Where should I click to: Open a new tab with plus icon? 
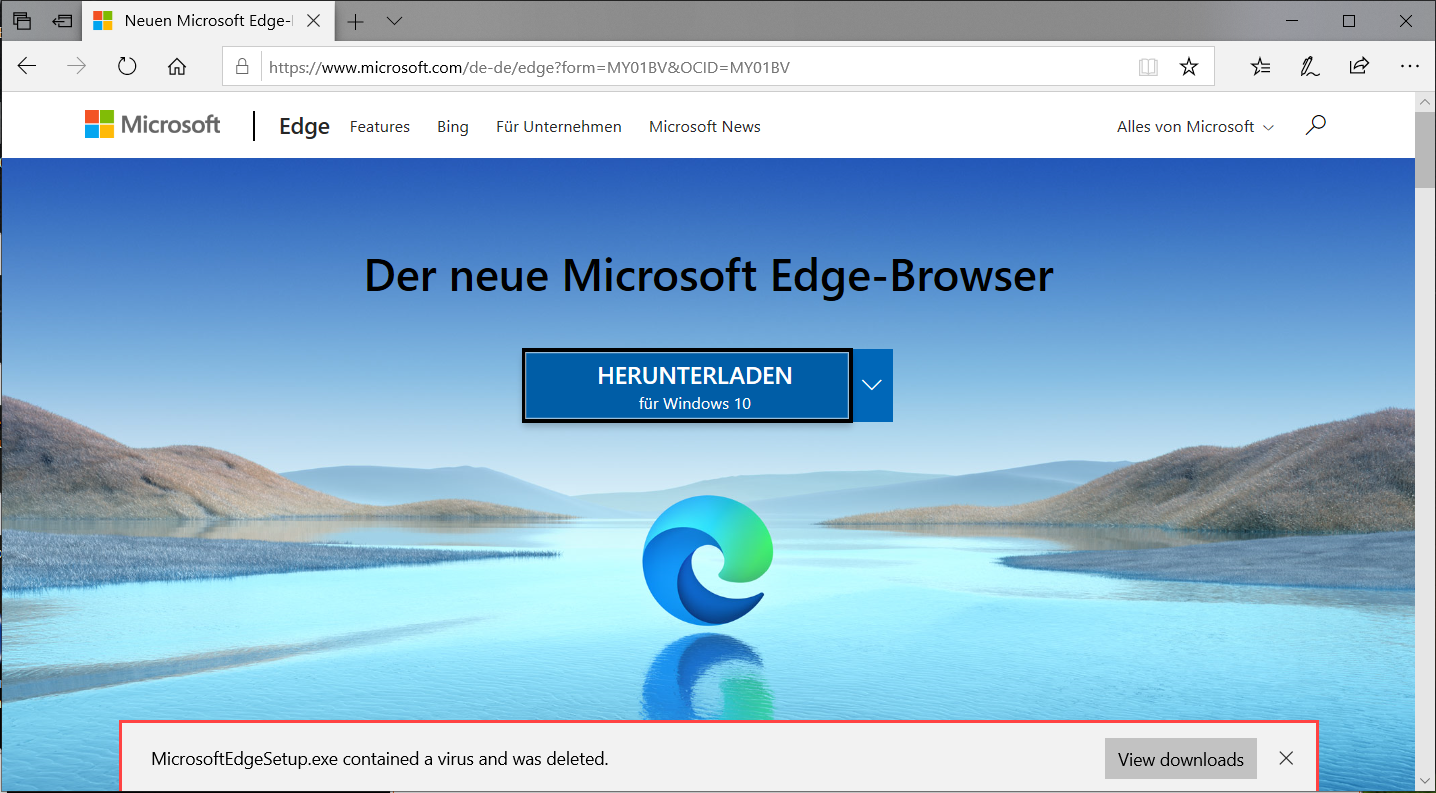355,21
